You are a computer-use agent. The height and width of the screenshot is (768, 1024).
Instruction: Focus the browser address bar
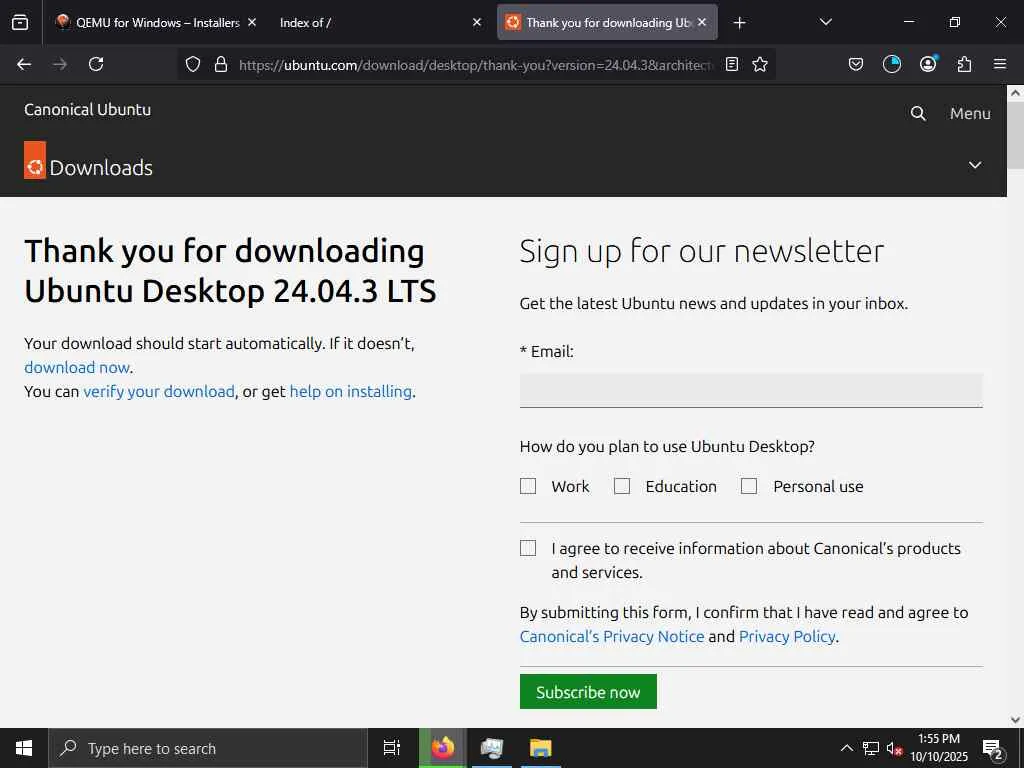pos(475,65)
